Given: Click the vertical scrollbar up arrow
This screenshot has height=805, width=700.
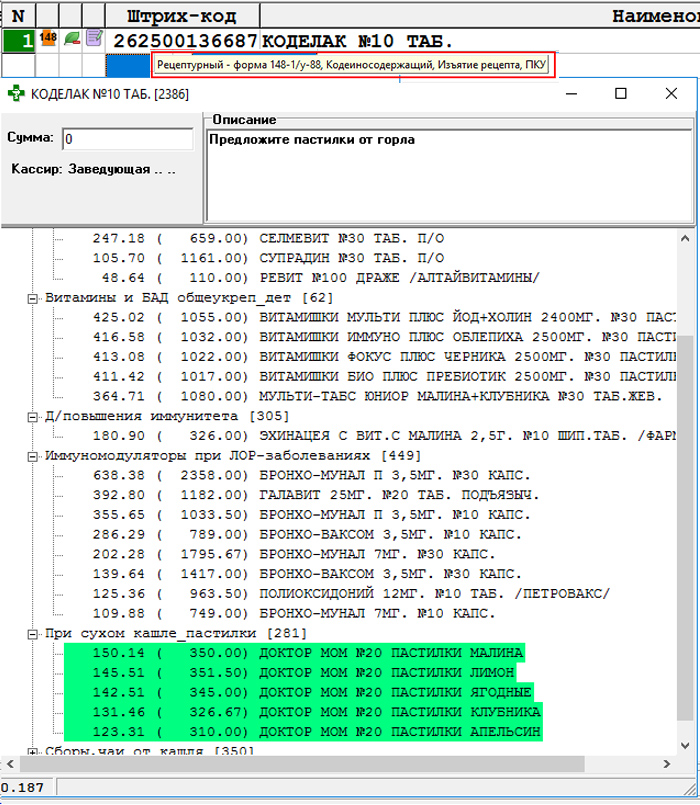Looking at the screenshot, I should click(685, 239).
